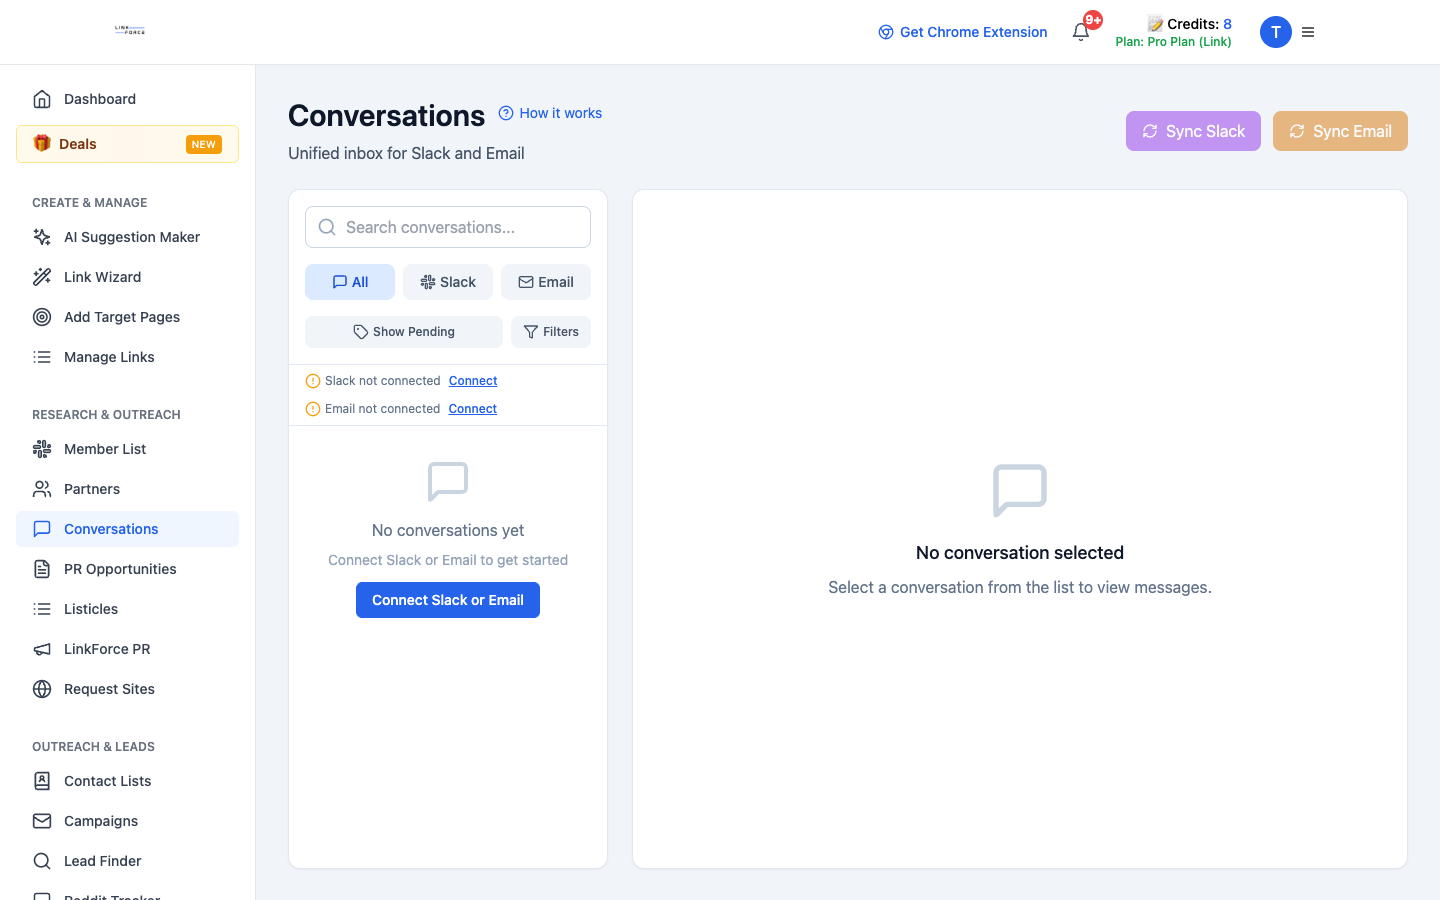
Task: Open Add Target Pages
Action: click(128, 317)
